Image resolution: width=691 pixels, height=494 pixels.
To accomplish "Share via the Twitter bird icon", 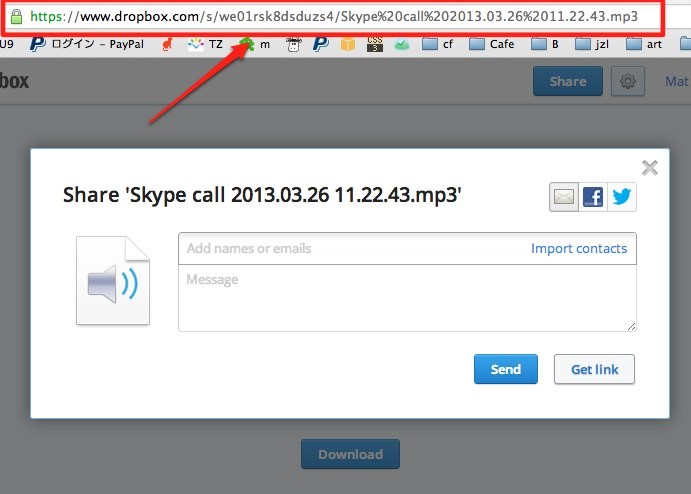I will [621, 197].
